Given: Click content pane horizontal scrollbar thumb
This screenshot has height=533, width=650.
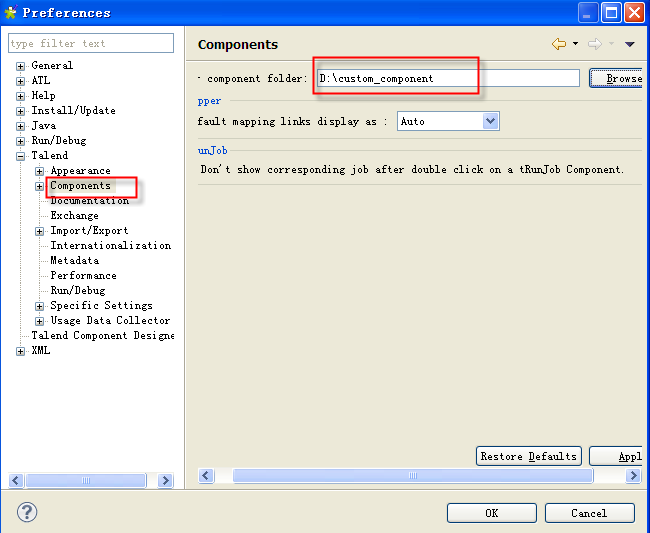Looking at the screenshot, I should point(413,475).
